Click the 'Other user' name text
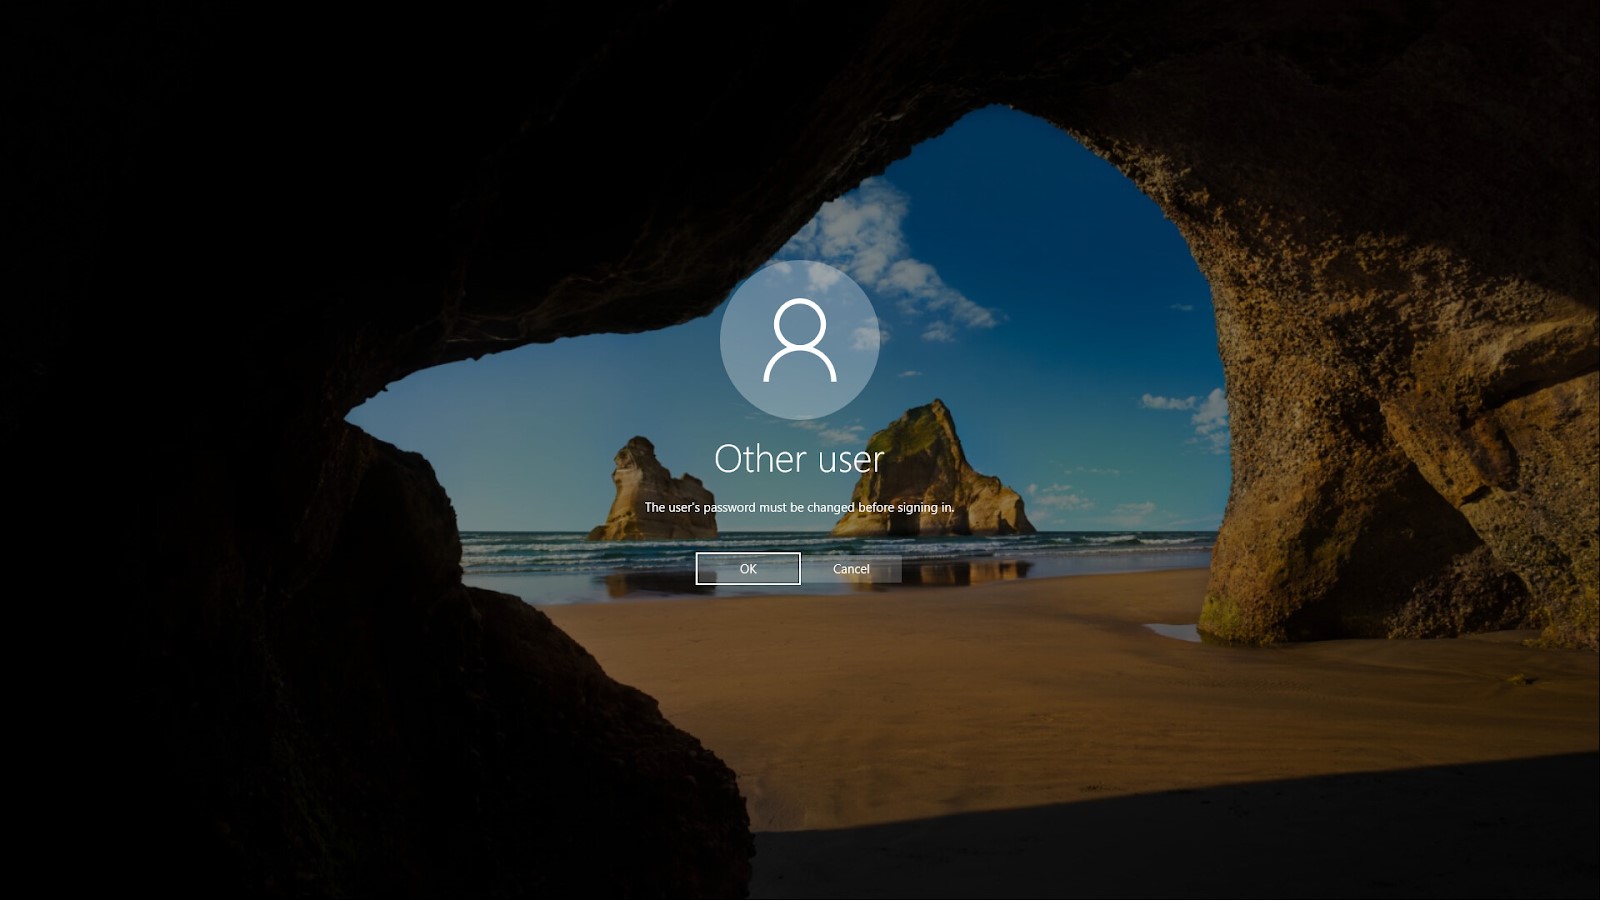 coord(799,458)
